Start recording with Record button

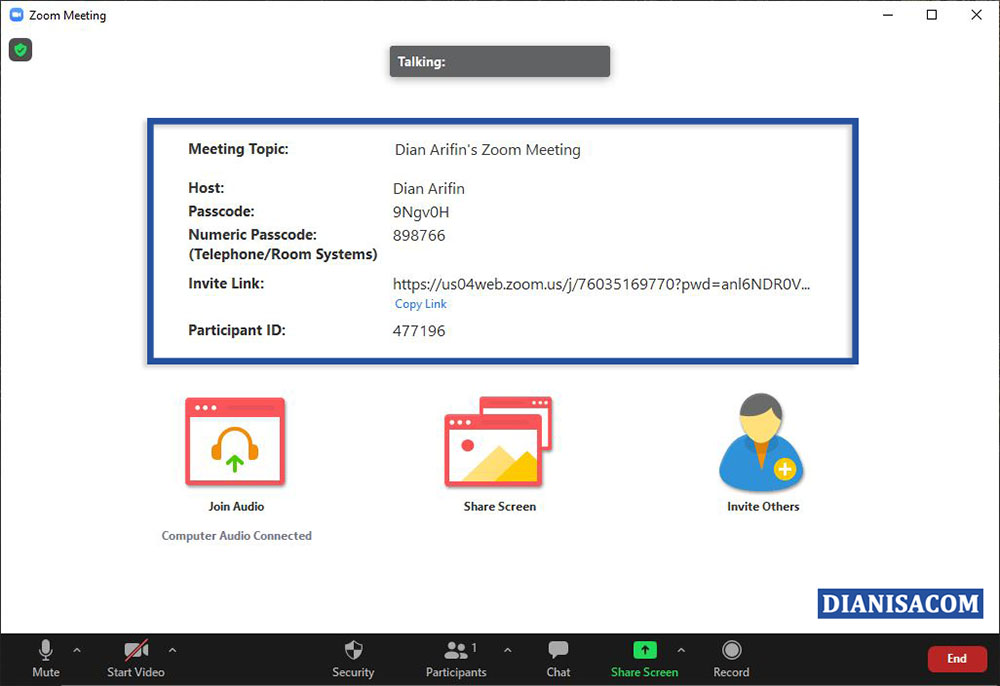(731, 658)
